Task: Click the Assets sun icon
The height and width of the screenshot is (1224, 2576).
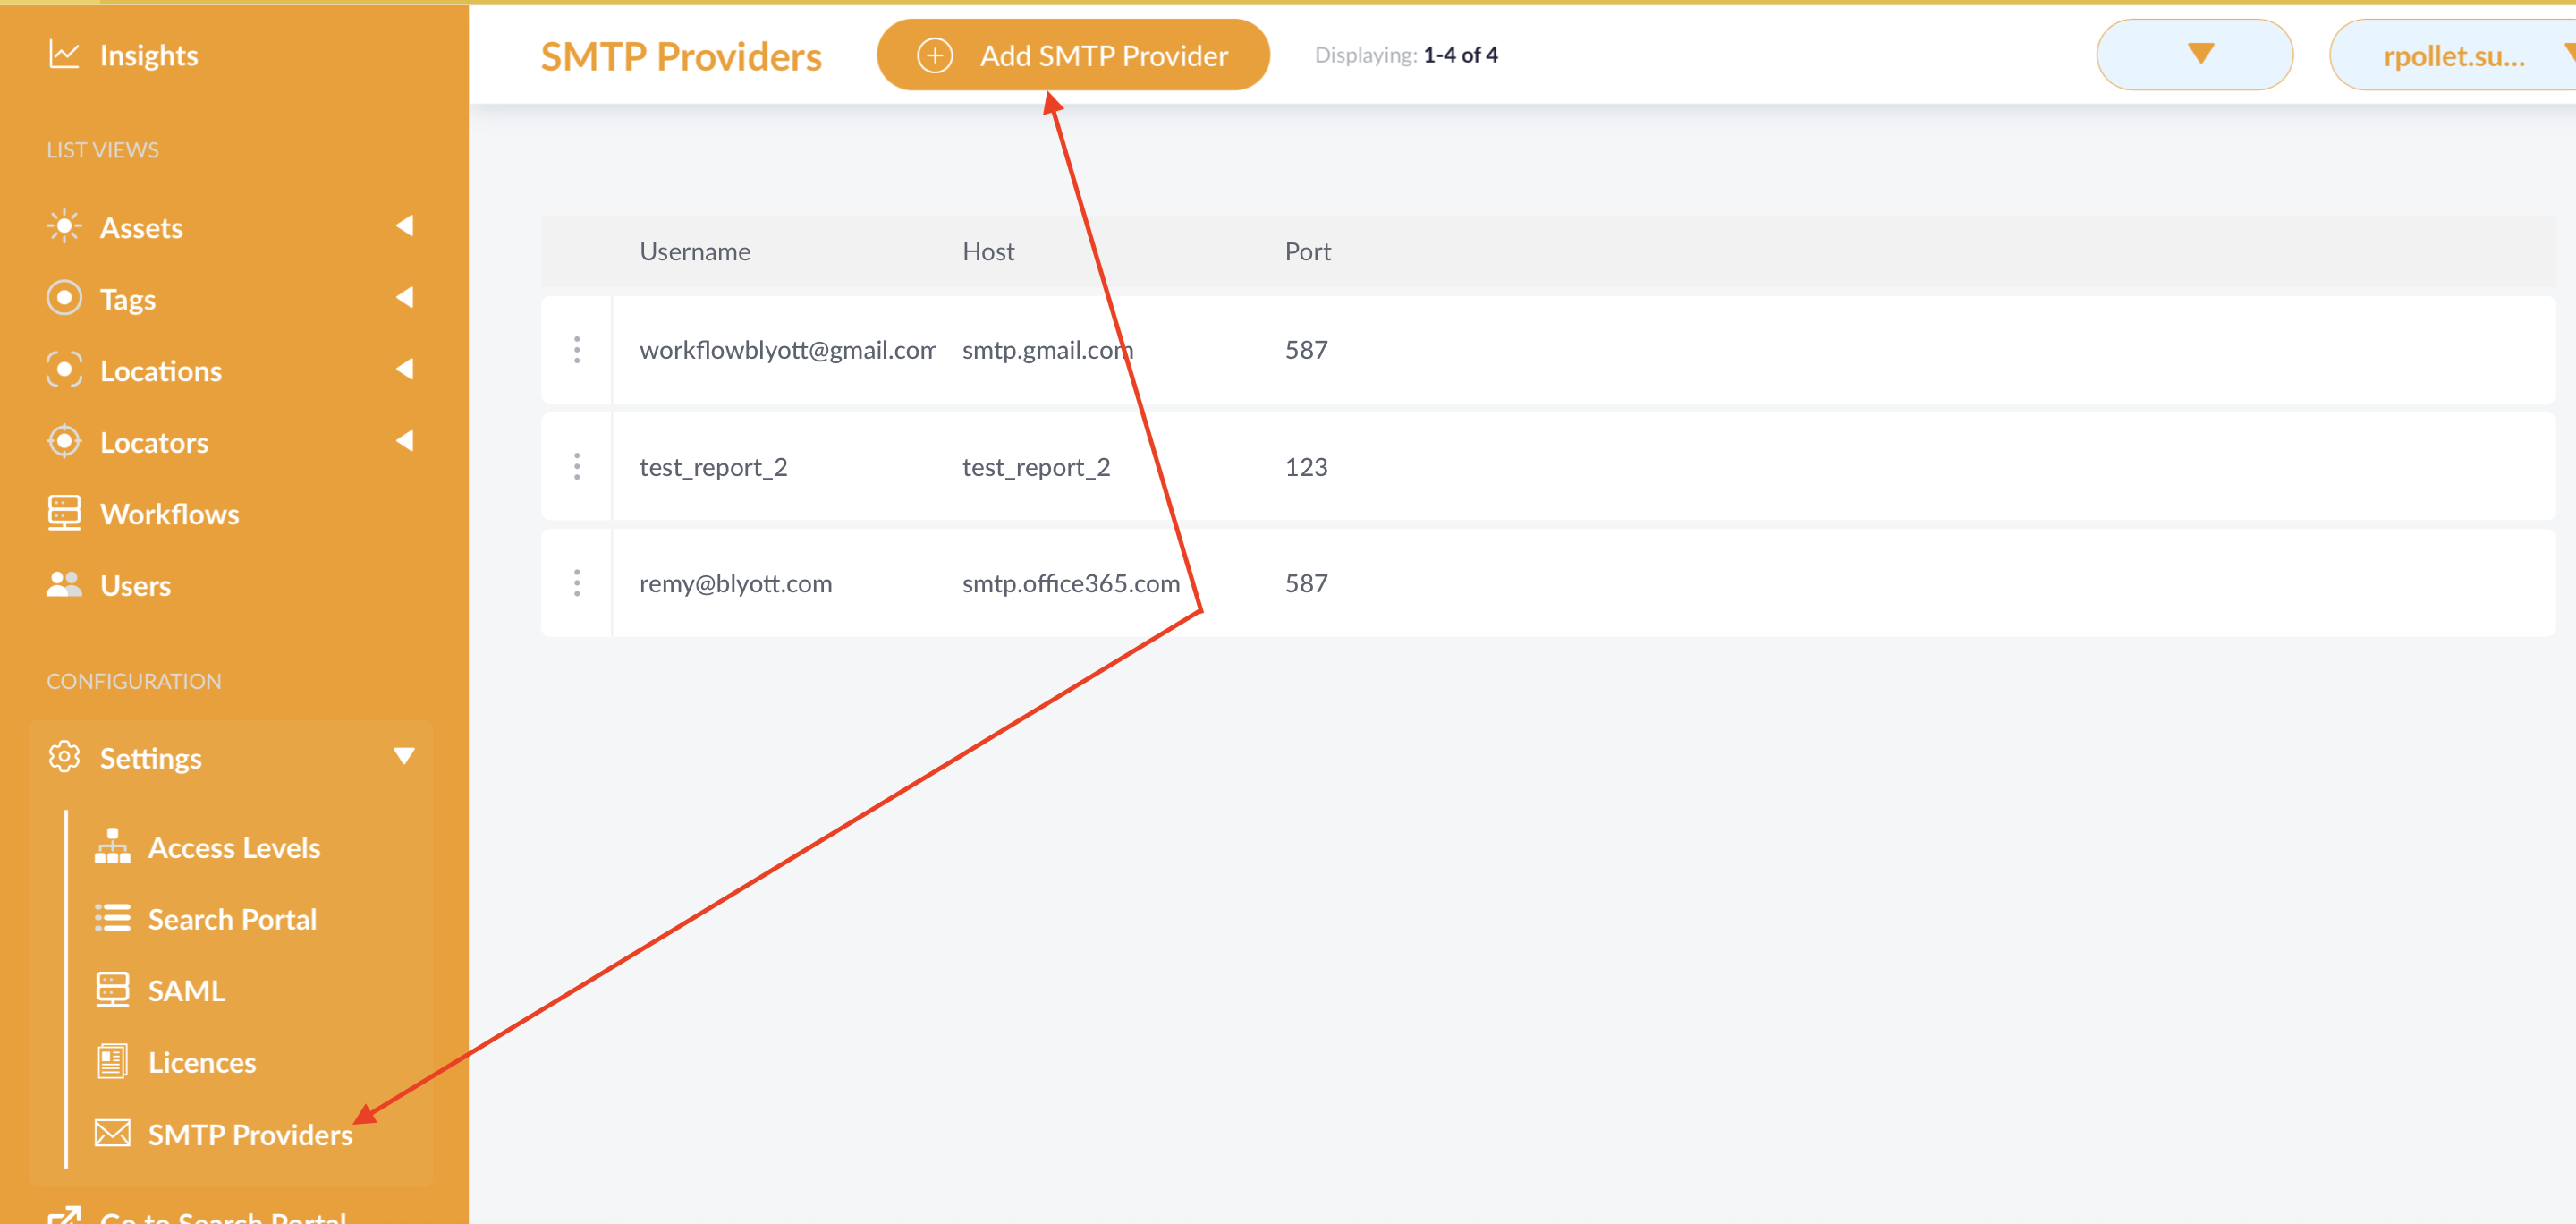Action: click(64, 227)
